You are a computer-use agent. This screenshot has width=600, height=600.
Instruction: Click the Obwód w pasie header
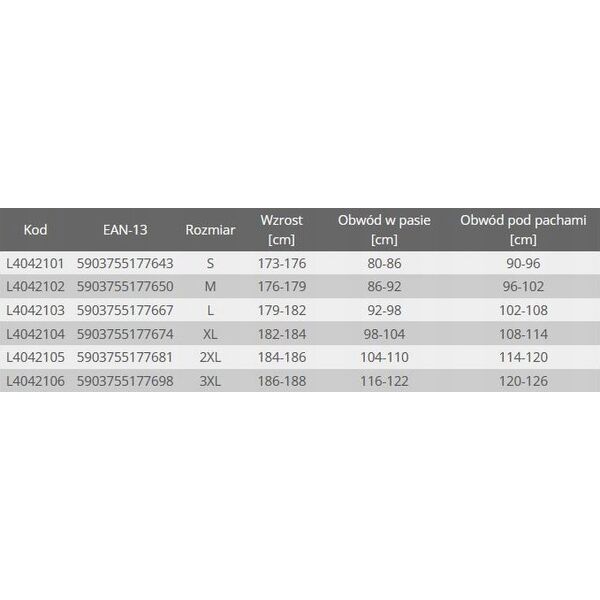[x=384, y=230]
